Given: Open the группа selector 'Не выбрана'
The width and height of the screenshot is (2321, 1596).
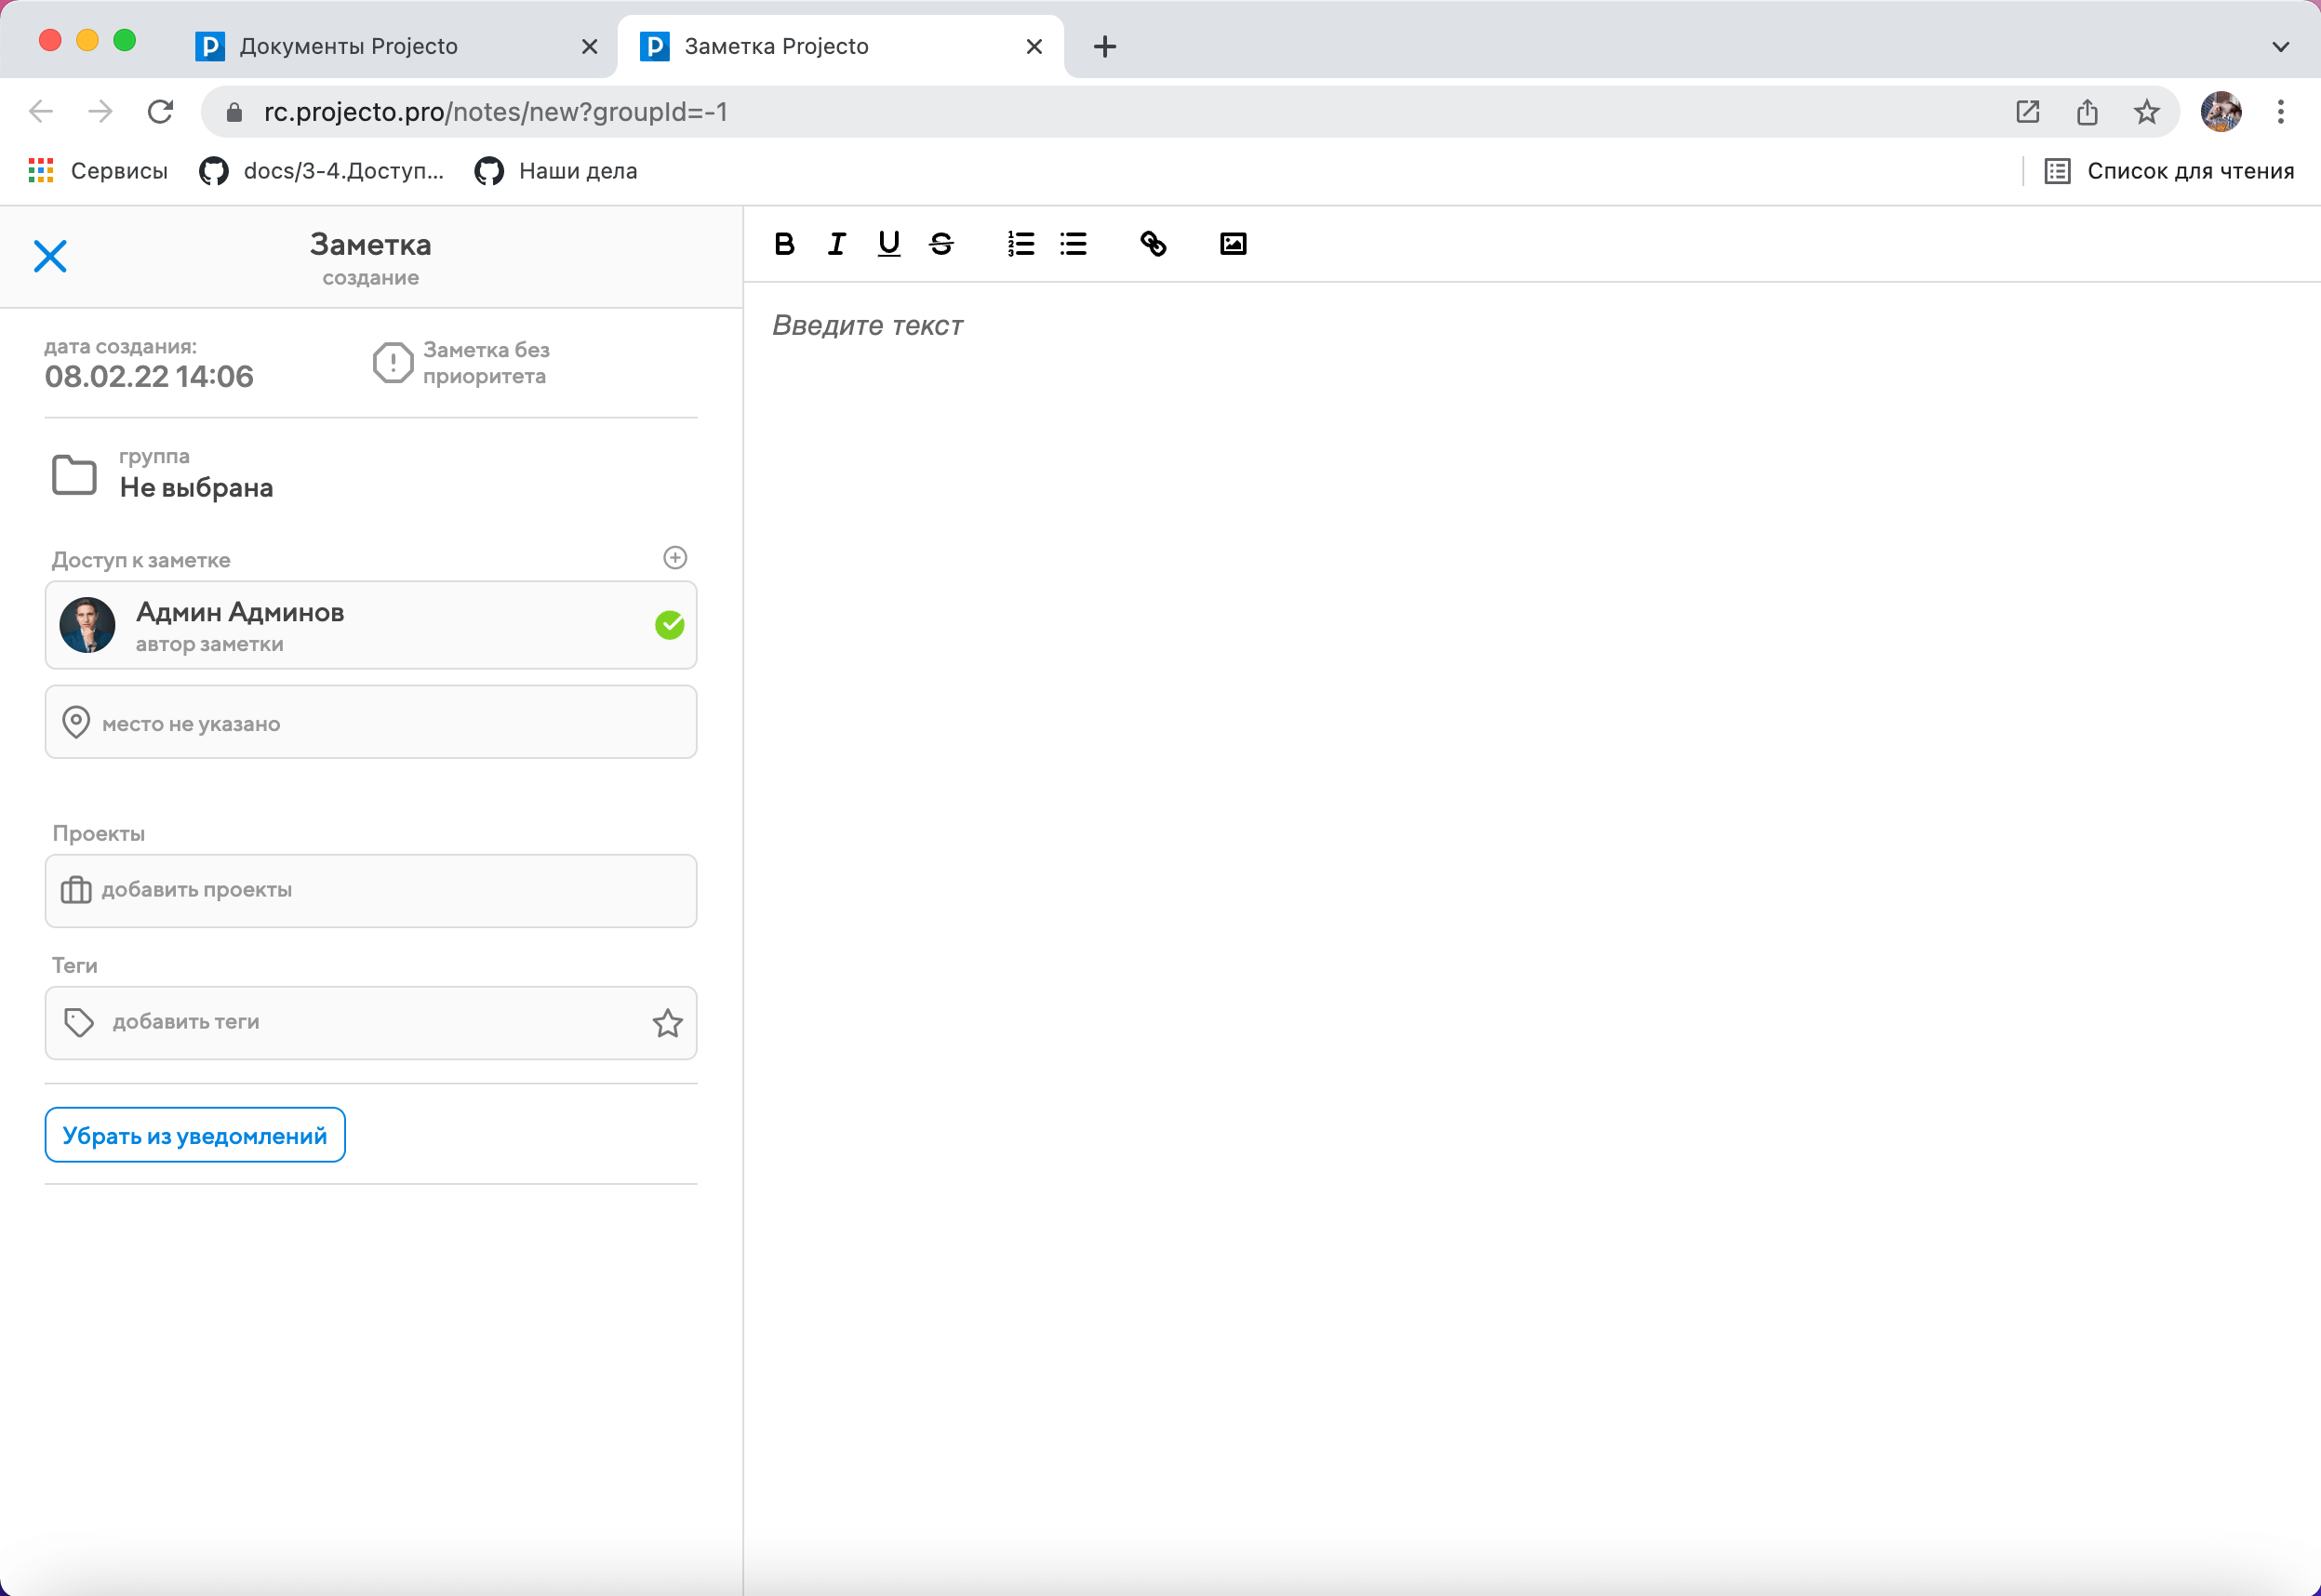Looking at the screenshot, I should click(196, 487).
